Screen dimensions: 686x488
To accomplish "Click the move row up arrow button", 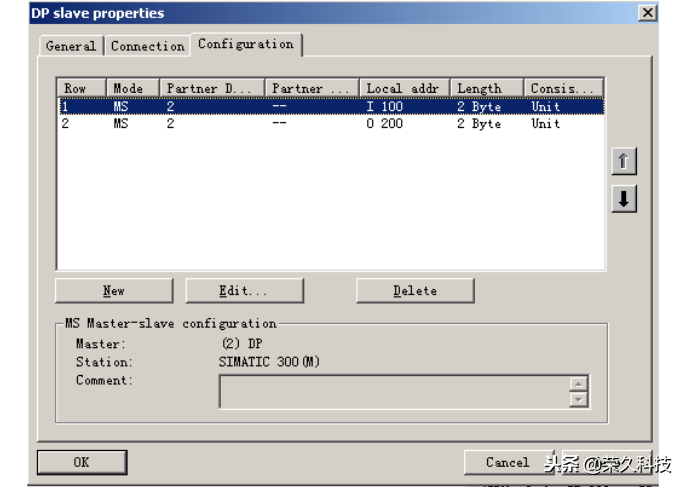I will [624, 162].
